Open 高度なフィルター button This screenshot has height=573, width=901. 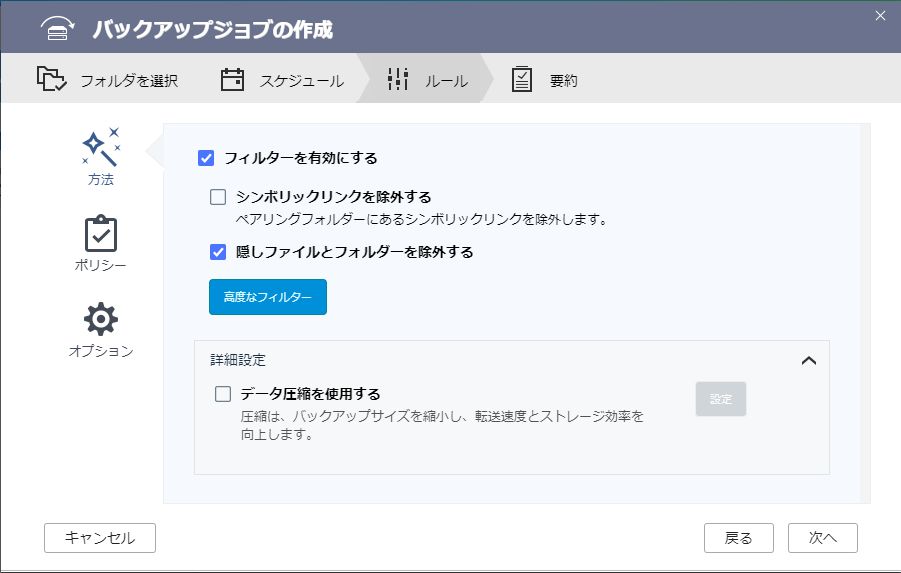click(x=268, y=297)
